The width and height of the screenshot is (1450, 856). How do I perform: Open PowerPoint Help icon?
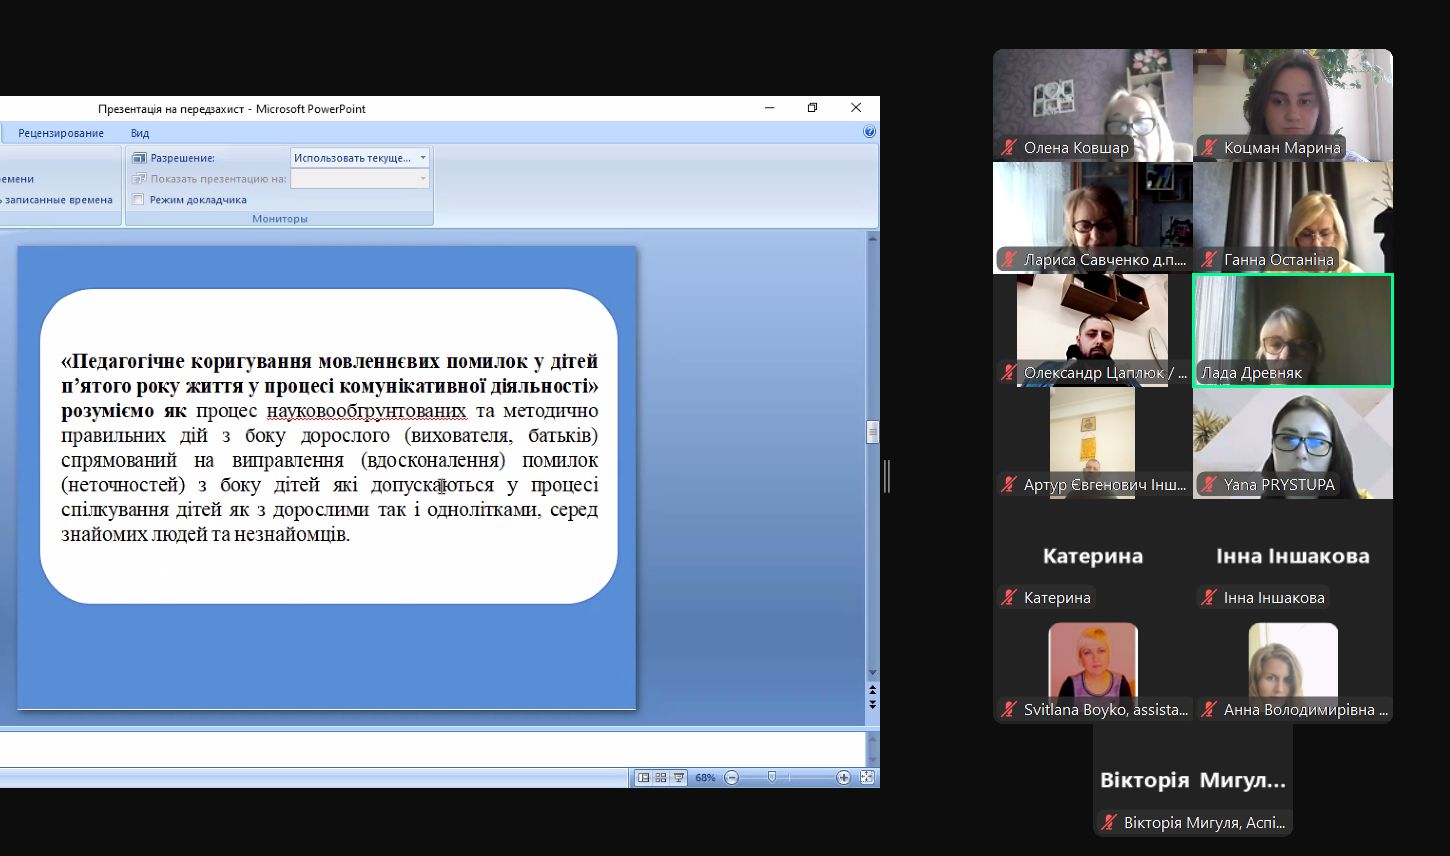click(x=869, y=132)
